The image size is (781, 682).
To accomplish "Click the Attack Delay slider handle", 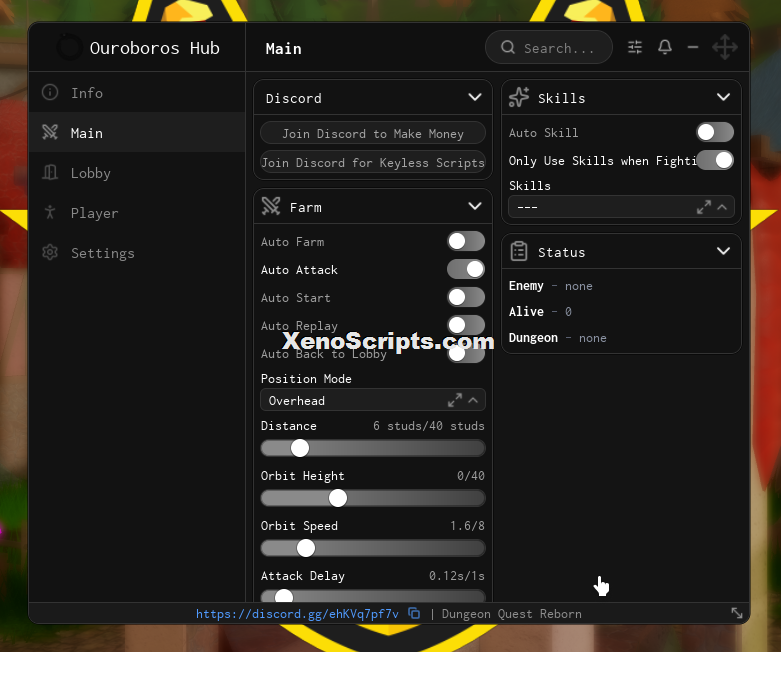I will click(x=284, y=596).
